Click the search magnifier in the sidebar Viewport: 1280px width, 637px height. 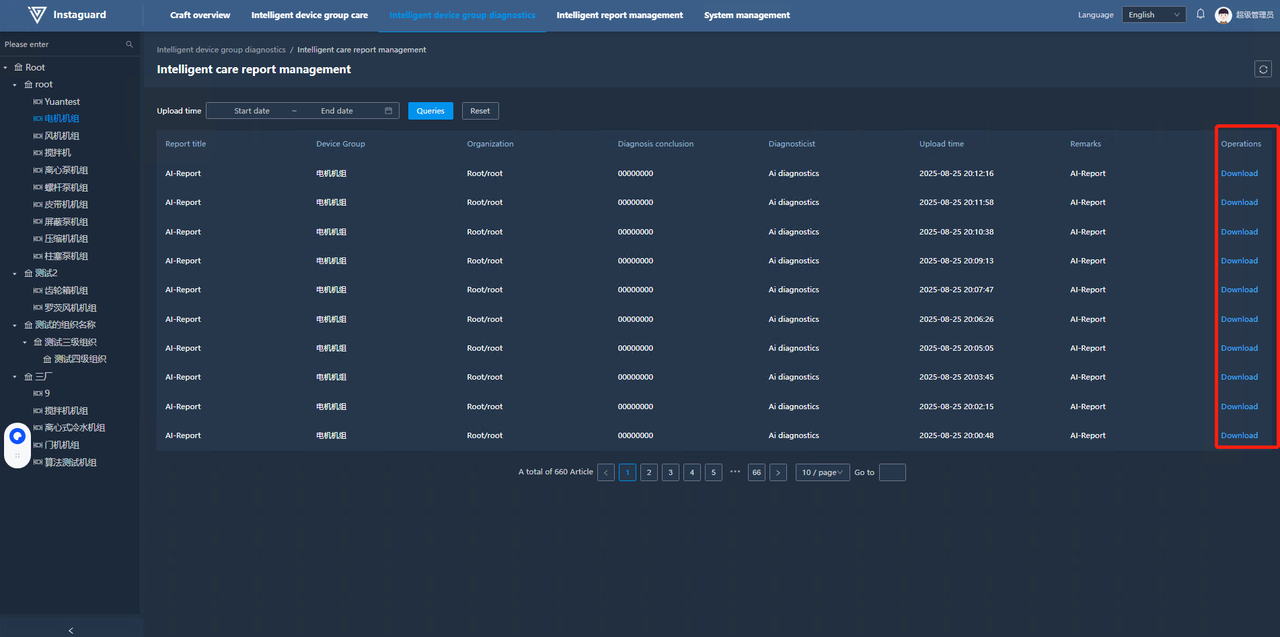pyautogui.click(x=129, y=45)
